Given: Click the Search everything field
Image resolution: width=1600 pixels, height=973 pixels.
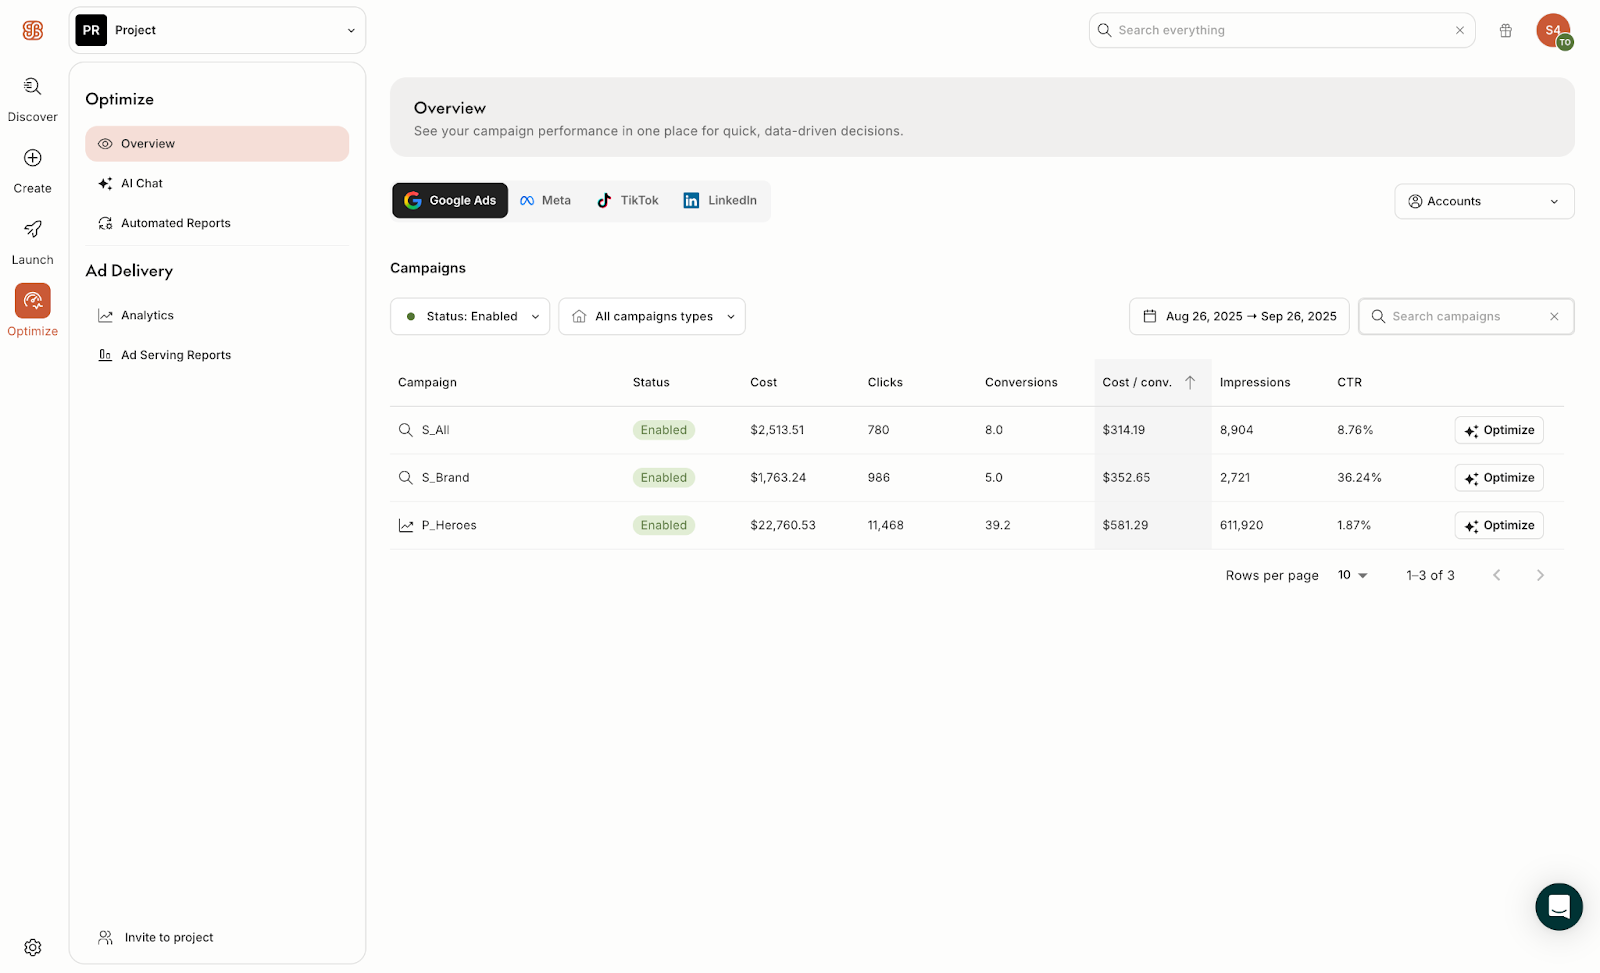Looking at the screenshot, I should point(1280,30).
